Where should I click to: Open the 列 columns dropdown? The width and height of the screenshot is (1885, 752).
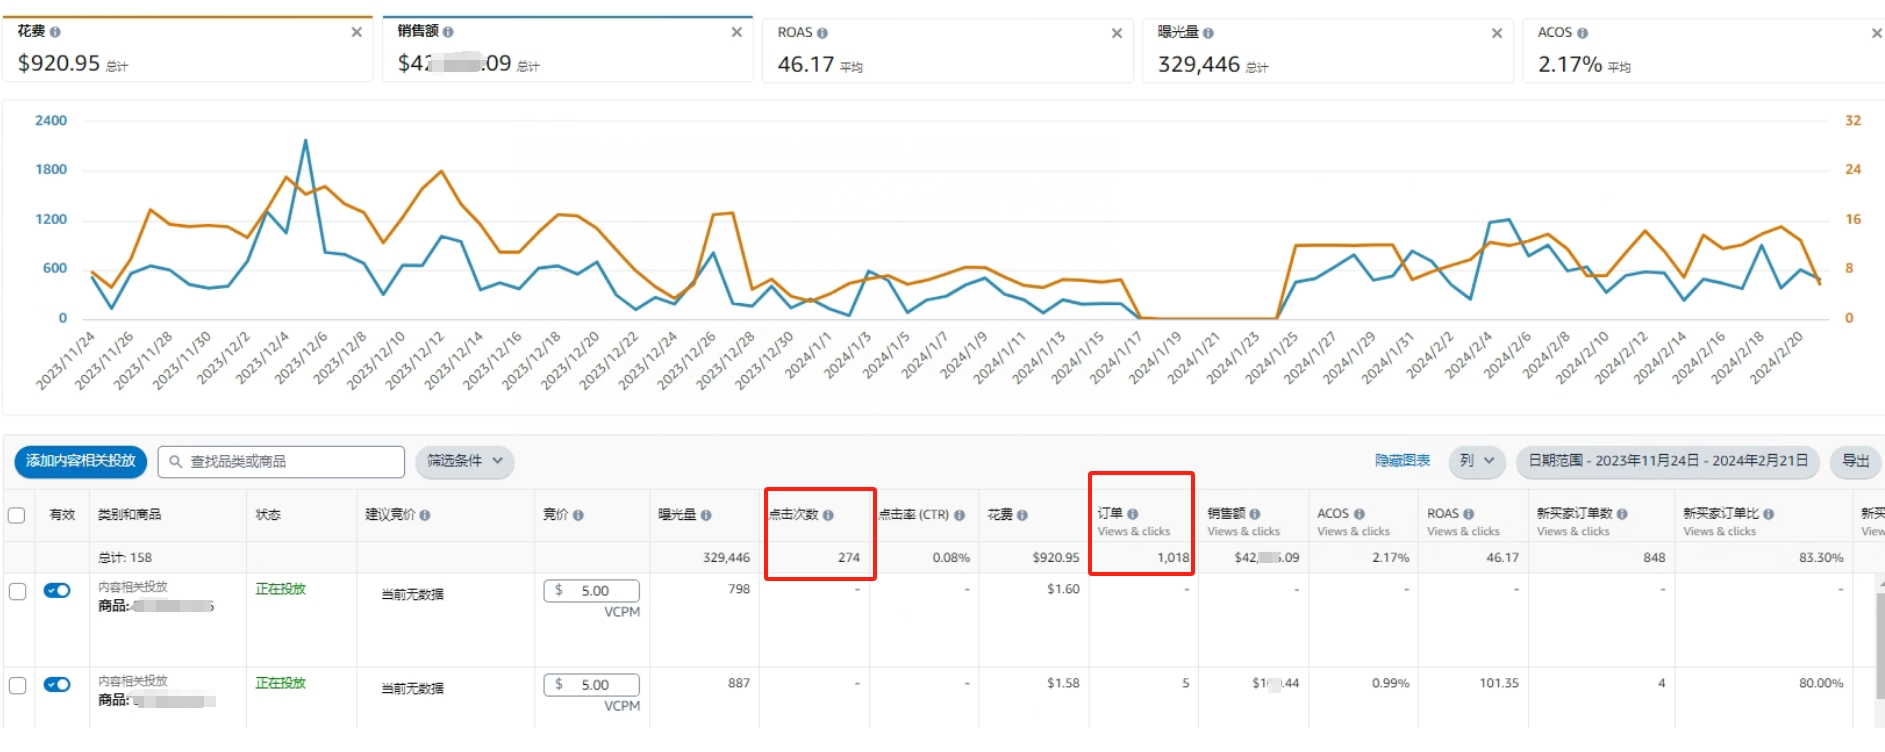(x=1477, y=461)
